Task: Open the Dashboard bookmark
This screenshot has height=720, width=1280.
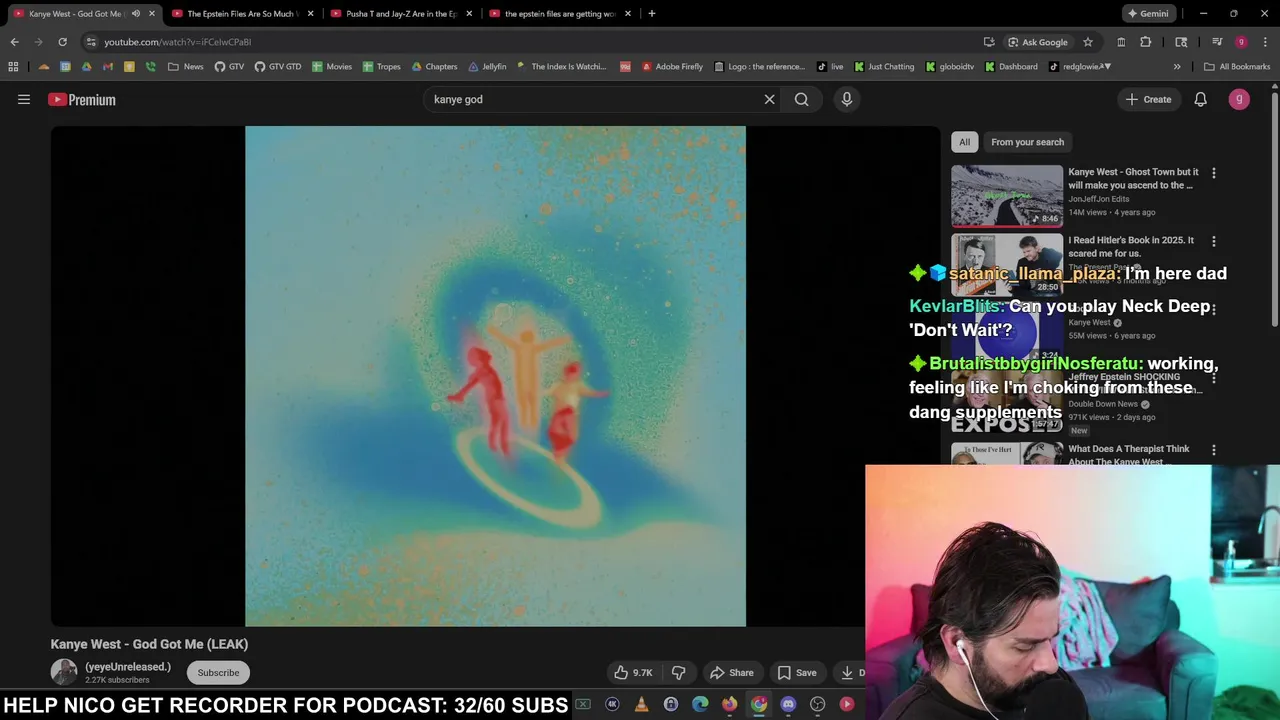Action: click(1011, 67)
